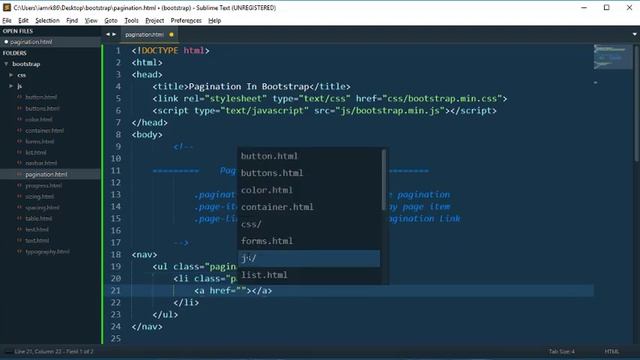
Task: Open the tab list dropdown arrow at right
Action: (x=635, y=34)
